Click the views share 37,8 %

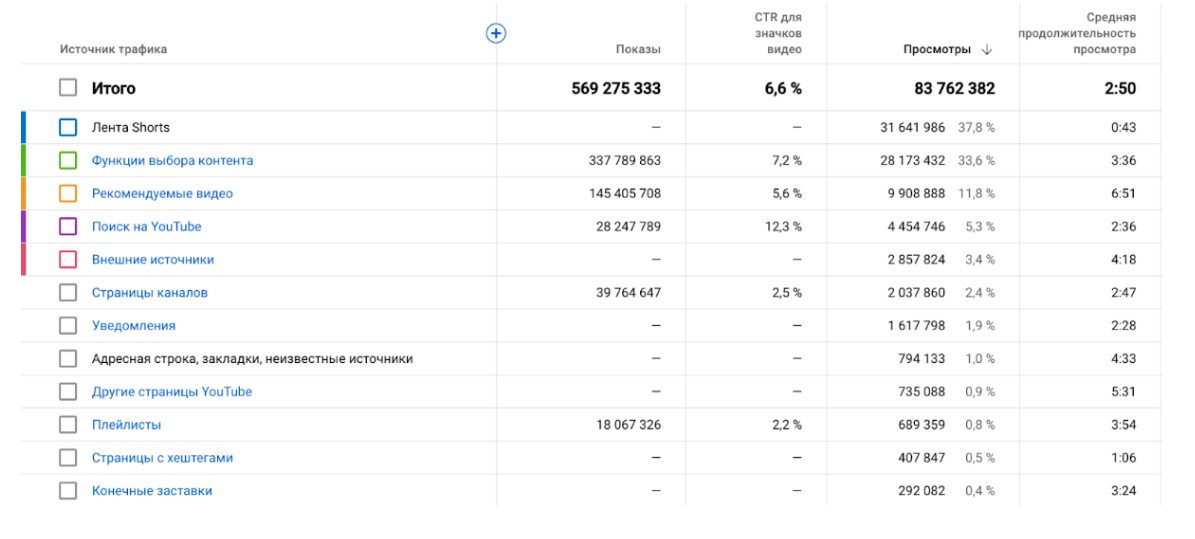click(976, 127)
